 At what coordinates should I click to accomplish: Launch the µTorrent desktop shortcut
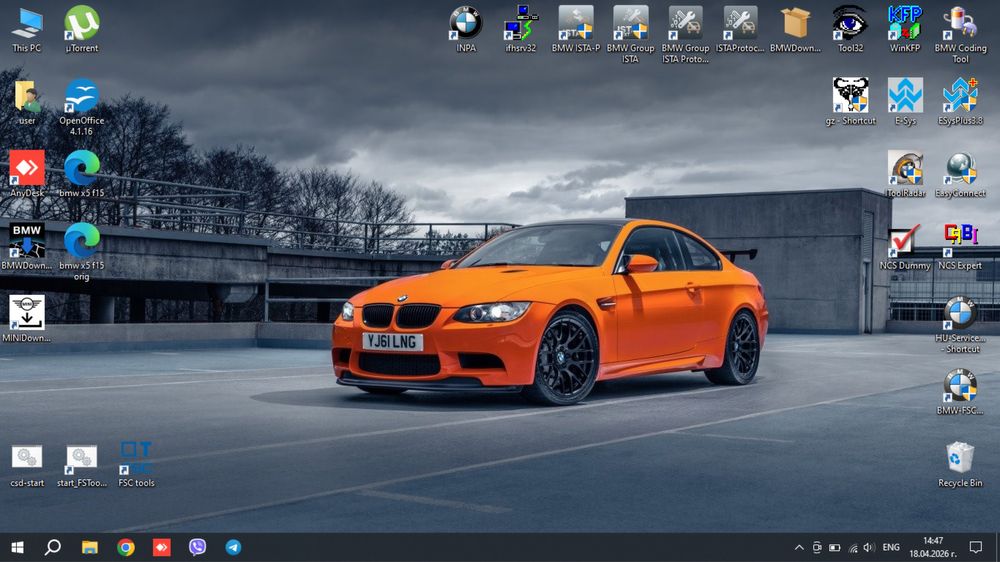pos(82,29)
